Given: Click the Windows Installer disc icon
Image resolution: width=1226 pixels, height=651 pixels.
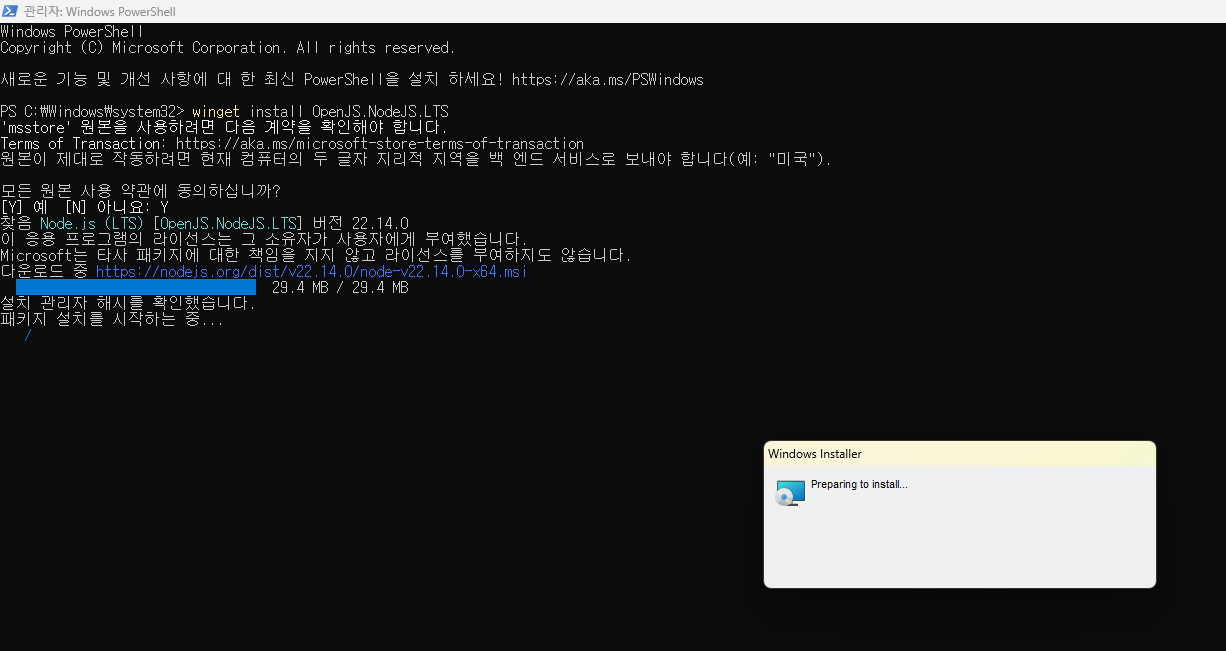Looking at the screenshot, I should pyautogui.click(x=790, y=493).
